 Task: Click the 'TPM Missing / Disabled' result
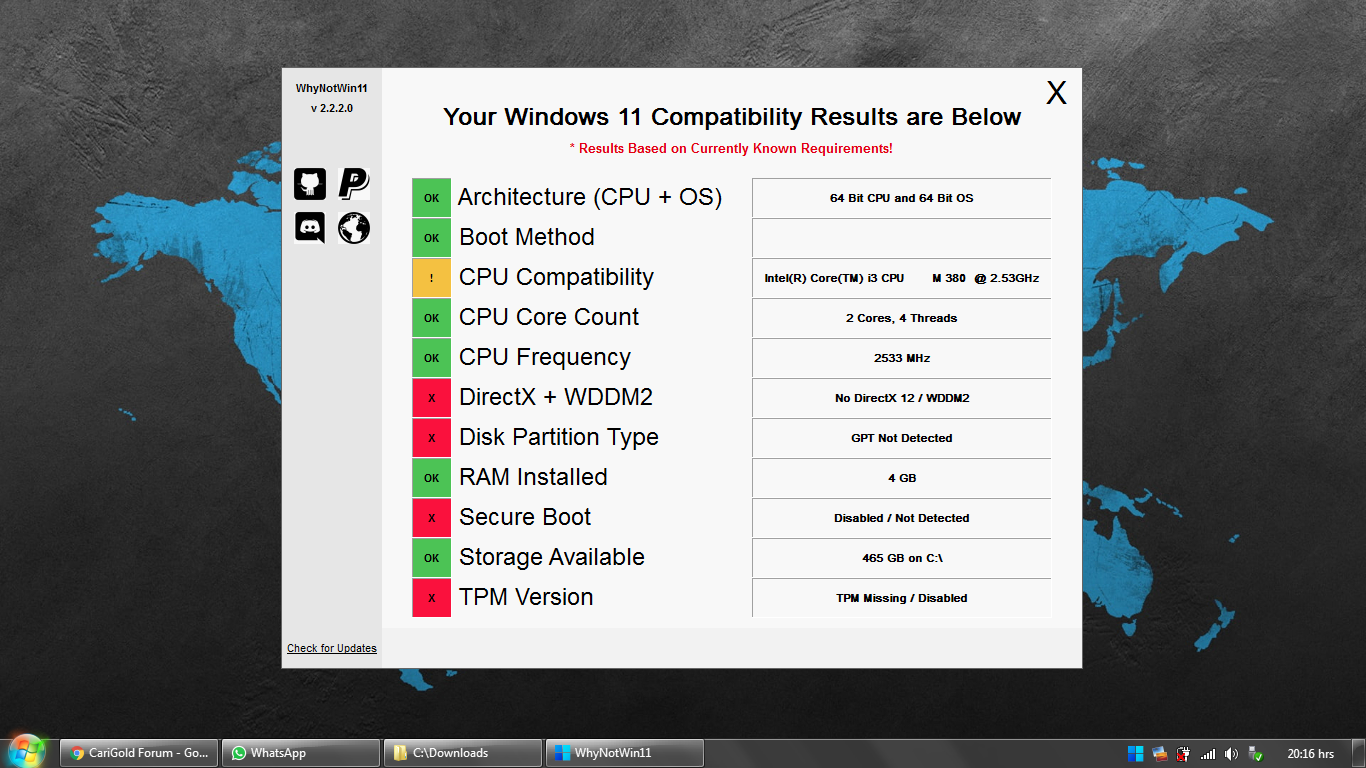pos(901,598)
